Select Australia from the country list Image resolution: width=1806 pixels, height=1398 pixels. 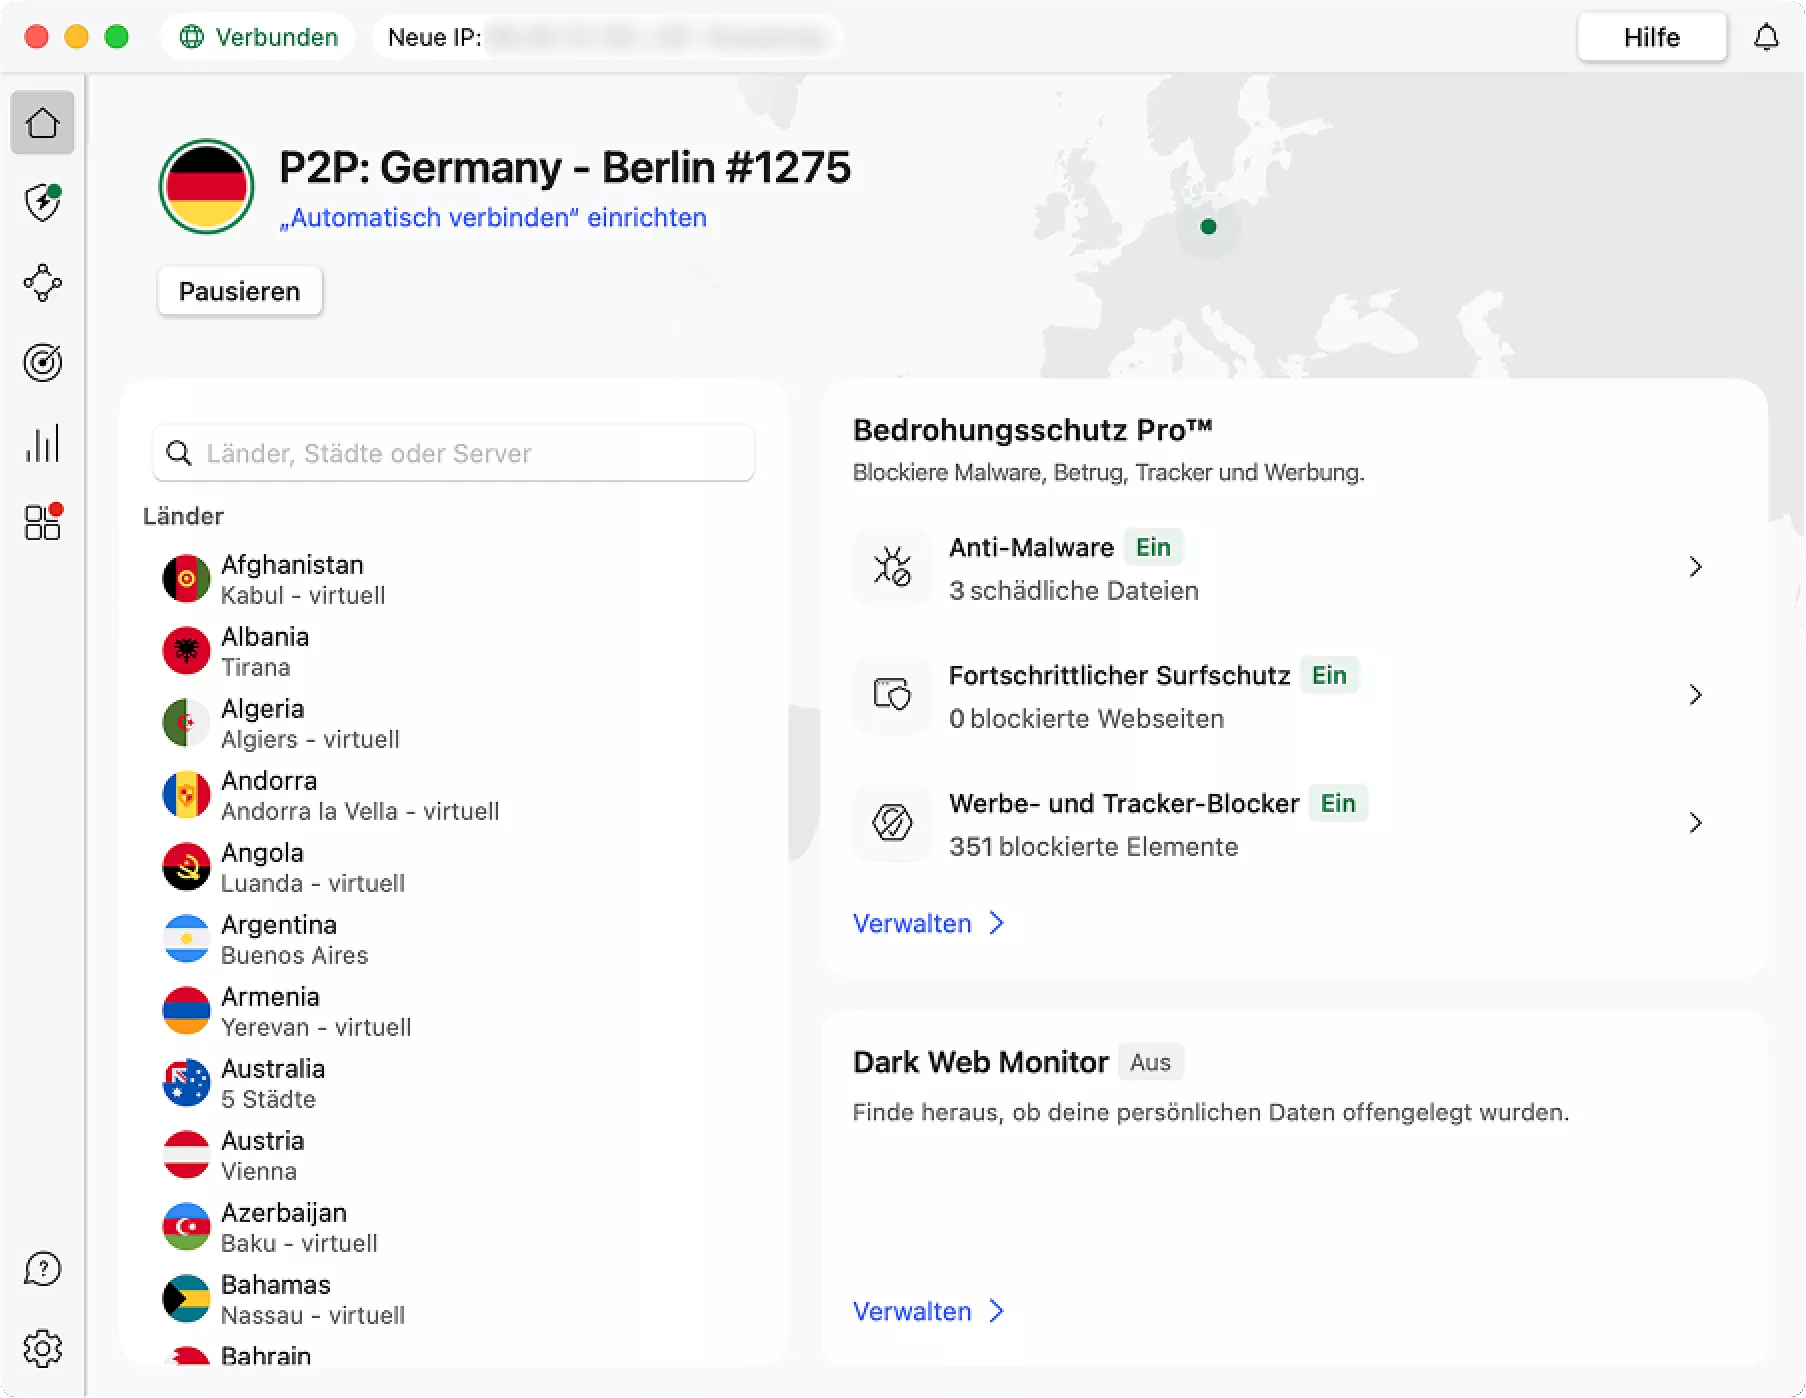click(x=273, y=1083)
